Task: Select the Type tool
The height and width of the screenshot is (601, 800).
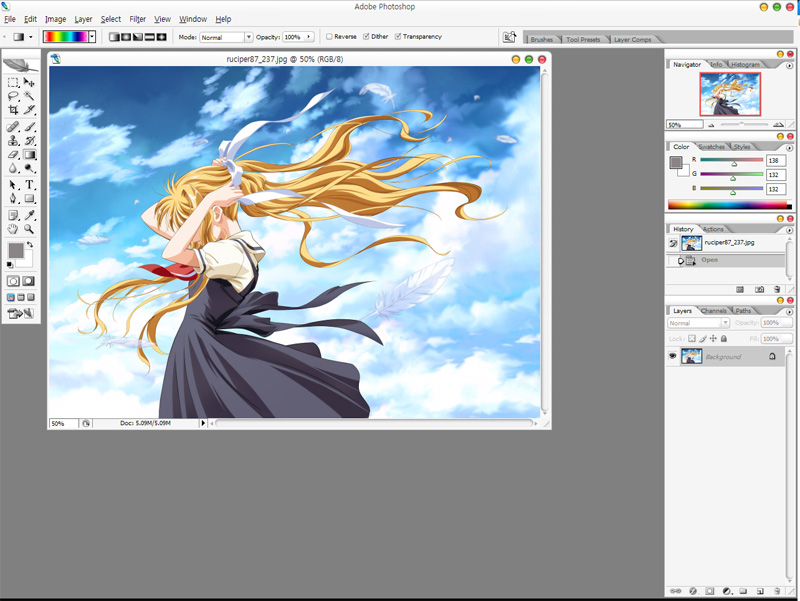Action: [x=29, y=185]
